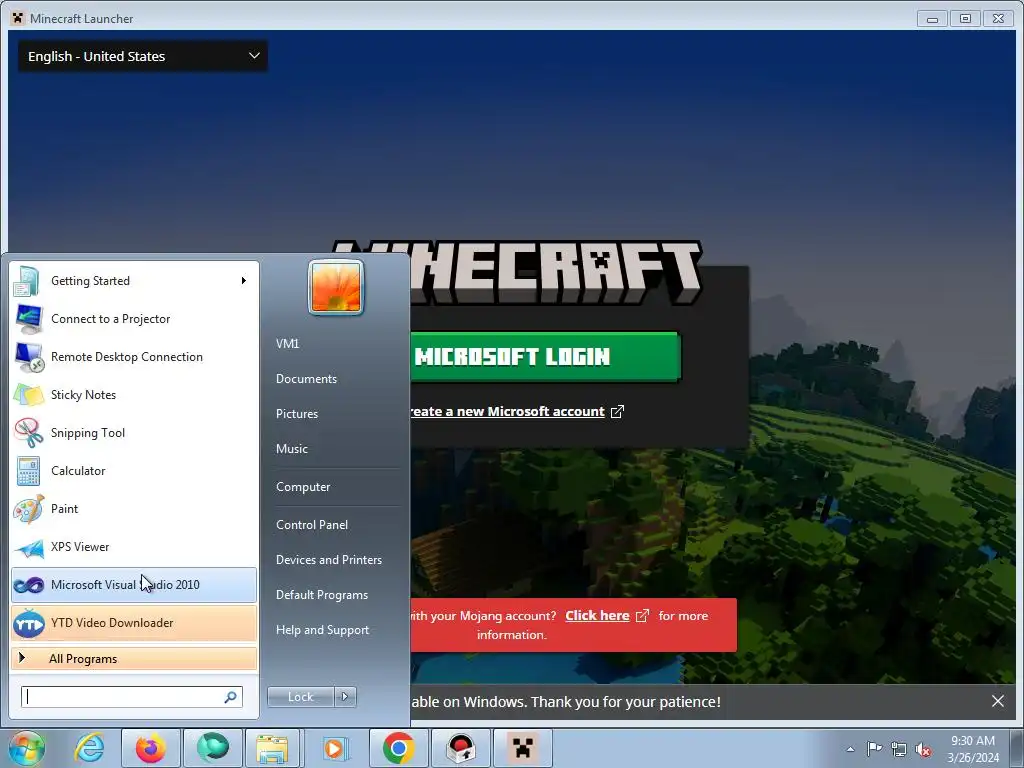Open Control Panel from Start menu
This screenshot has height=768, width=1024.
click(x=312, y=525)
